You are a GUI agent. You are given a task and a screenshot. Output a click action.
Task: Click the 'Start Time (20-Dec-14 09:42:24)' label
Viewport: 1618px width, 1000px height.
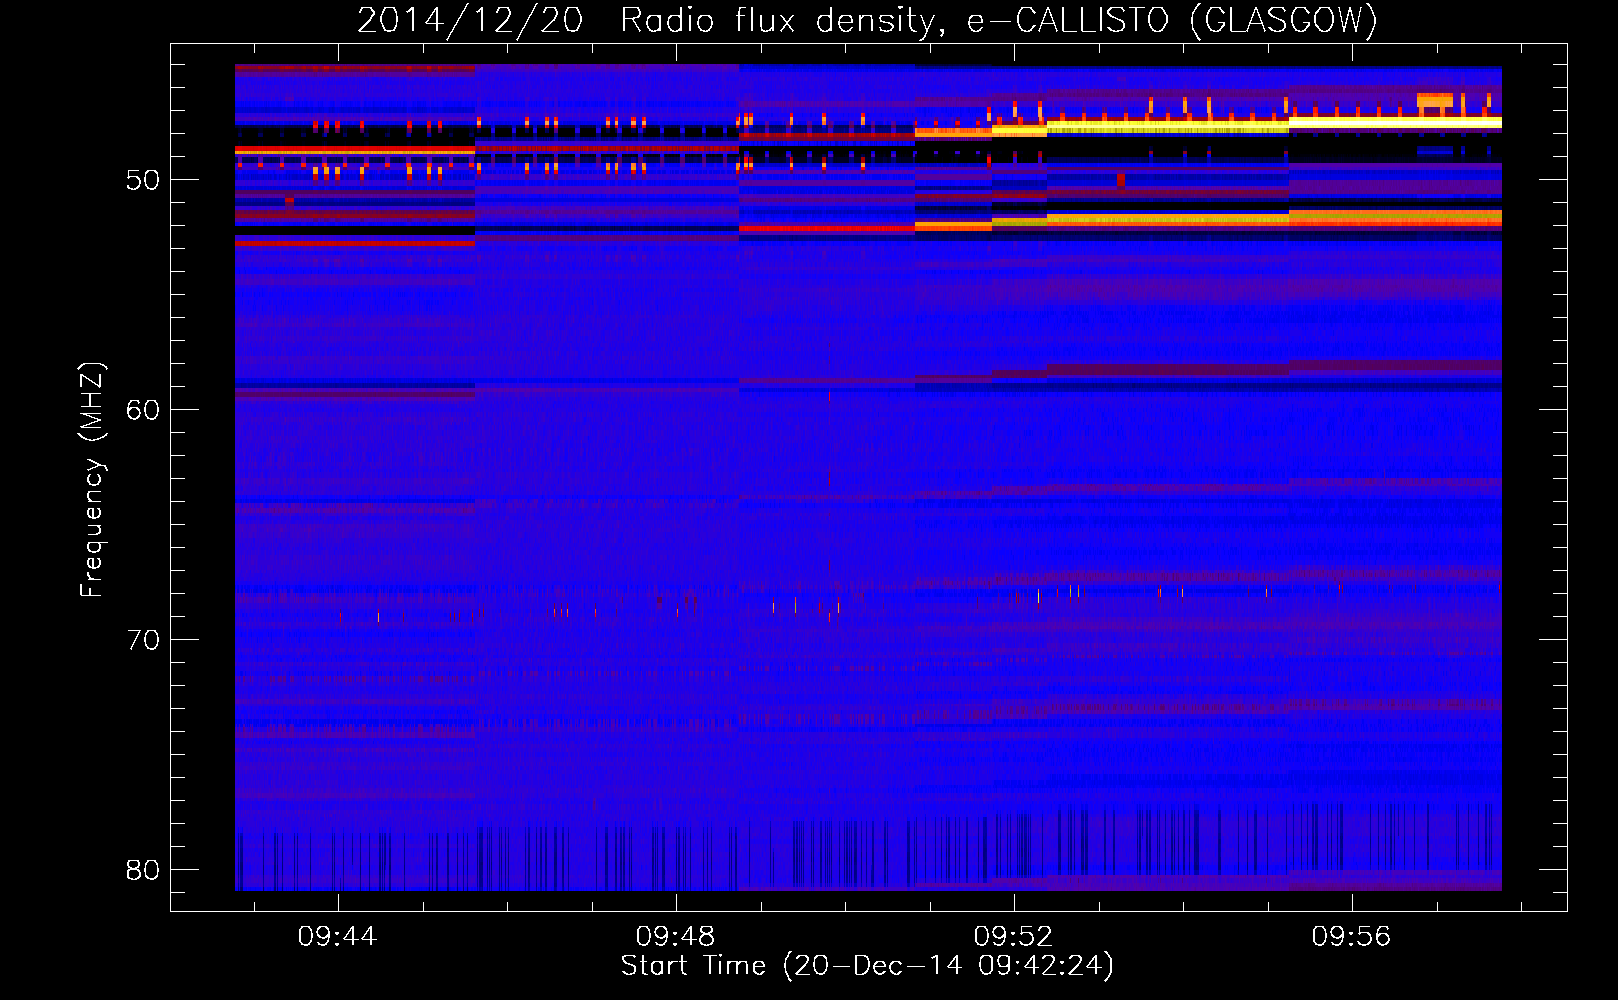(x=867, y=966)
